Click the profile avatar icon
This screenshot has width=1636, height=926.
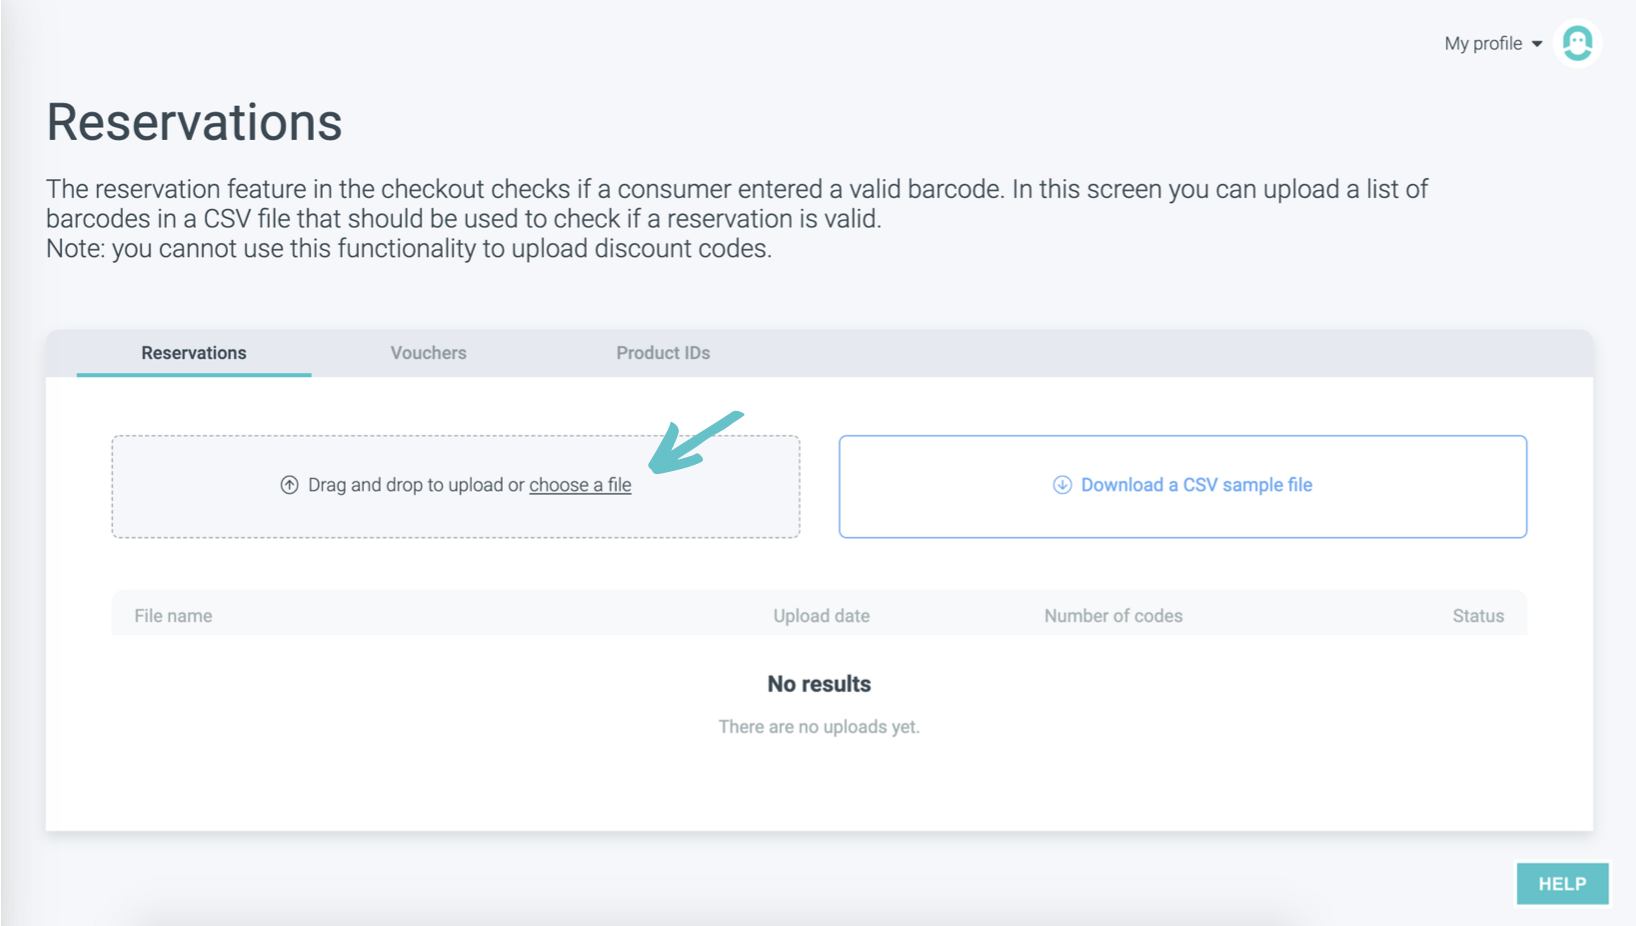coord(1577,44)
